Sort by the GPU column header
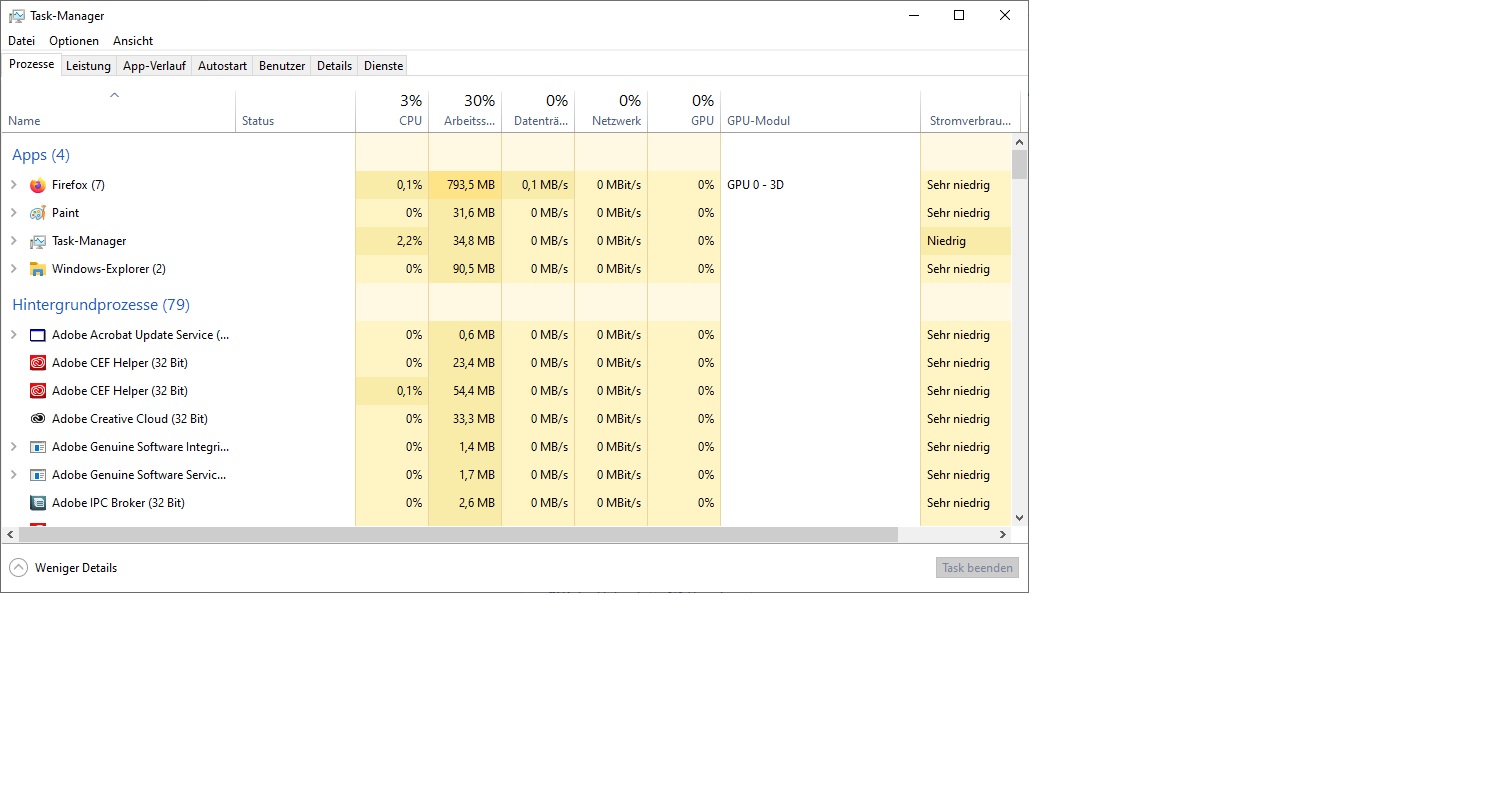Screen dimensions: 1489x788 click(684, 111)
